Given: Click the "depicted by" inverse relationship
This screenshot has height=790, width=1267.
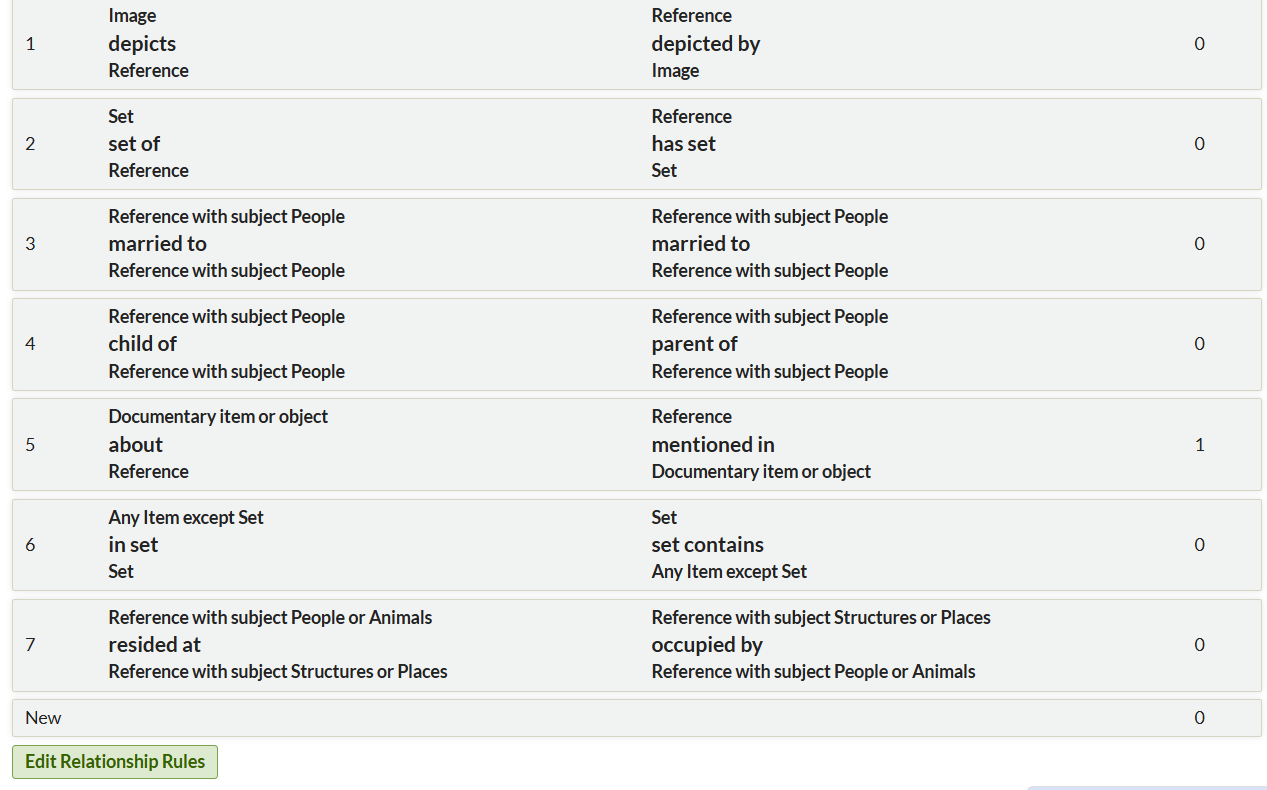Looking at the screenshot, I should point(706,44).
